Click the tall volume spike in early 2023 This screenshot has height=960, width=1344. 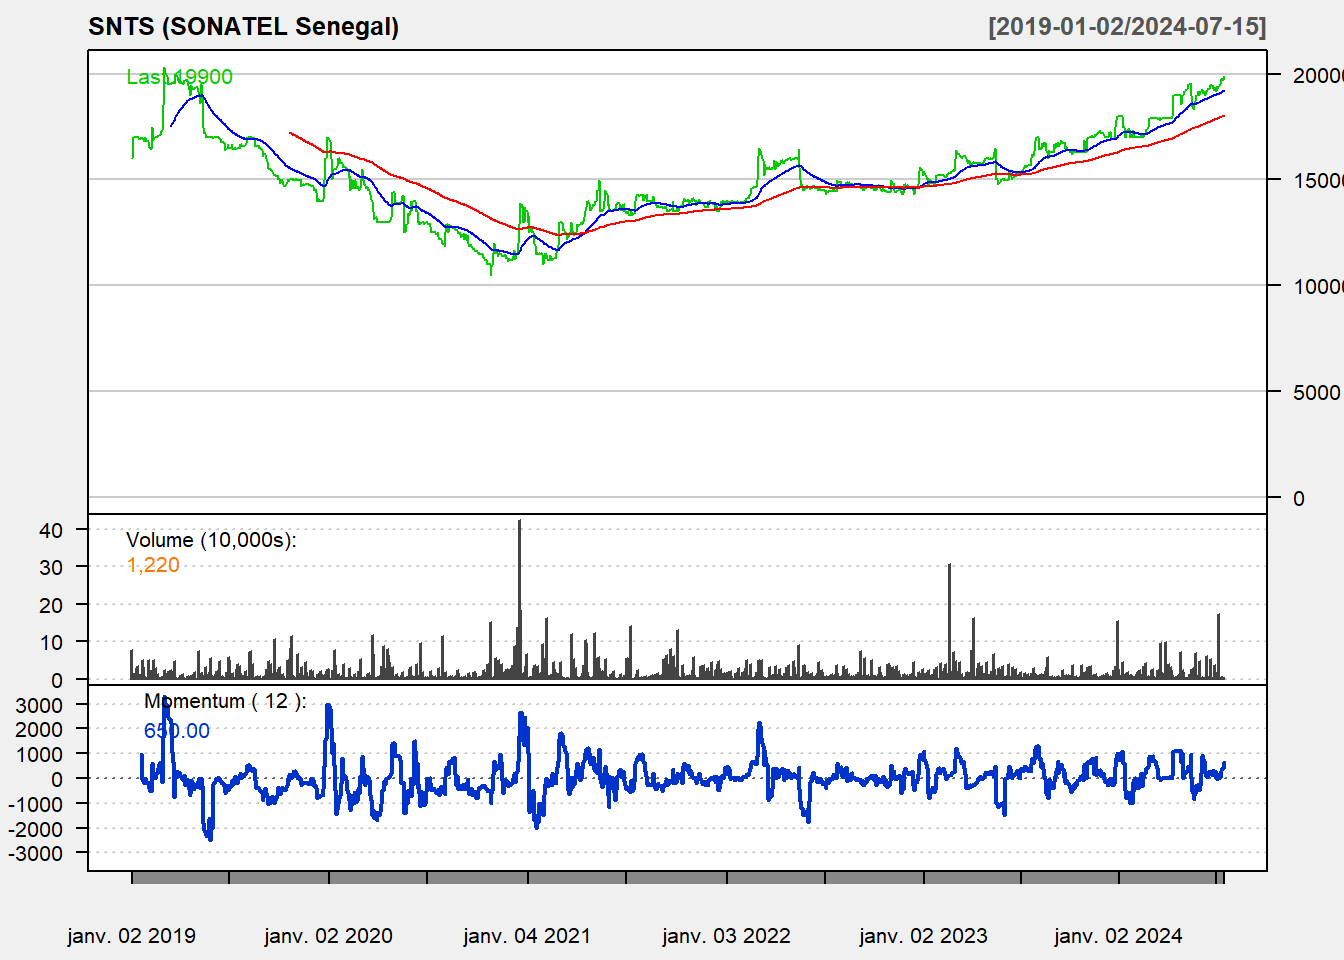[x=949, y=620]
